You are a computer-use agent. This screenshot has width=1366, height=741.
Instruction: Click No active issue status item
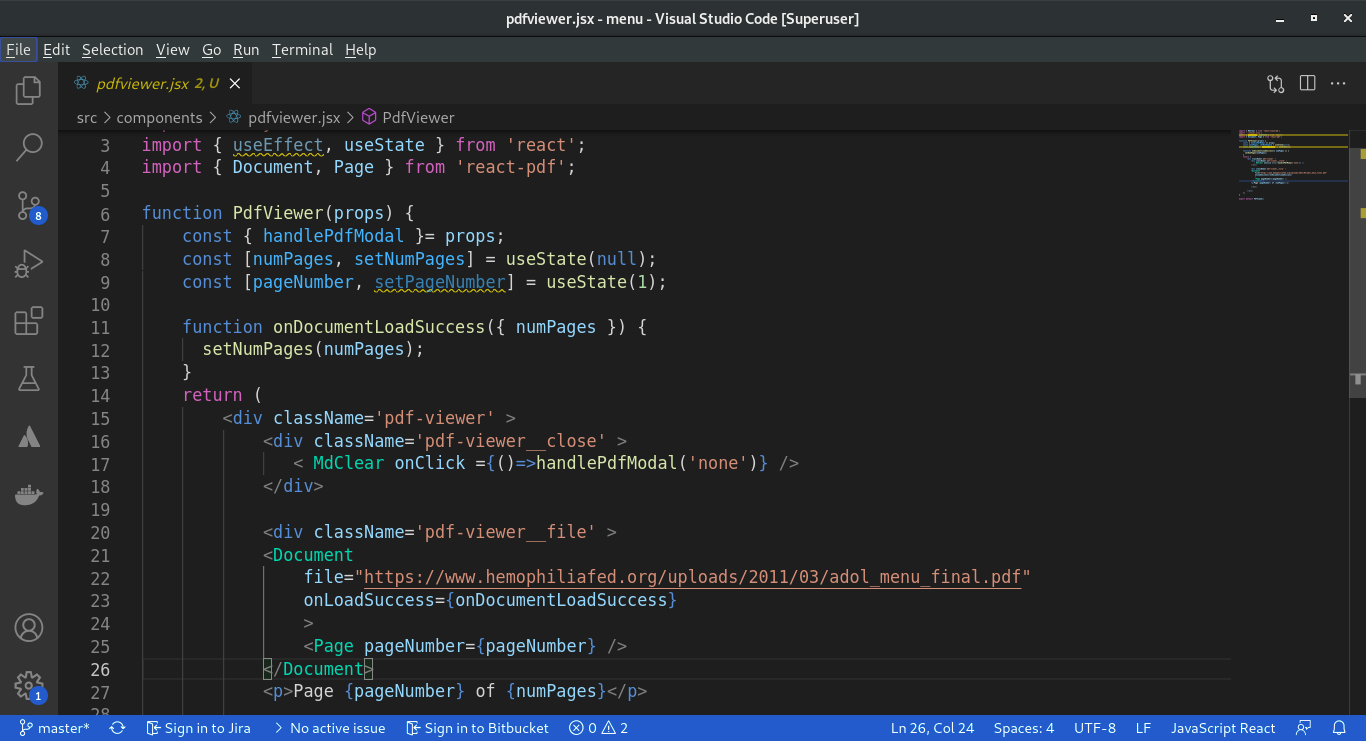click(329, 728)
